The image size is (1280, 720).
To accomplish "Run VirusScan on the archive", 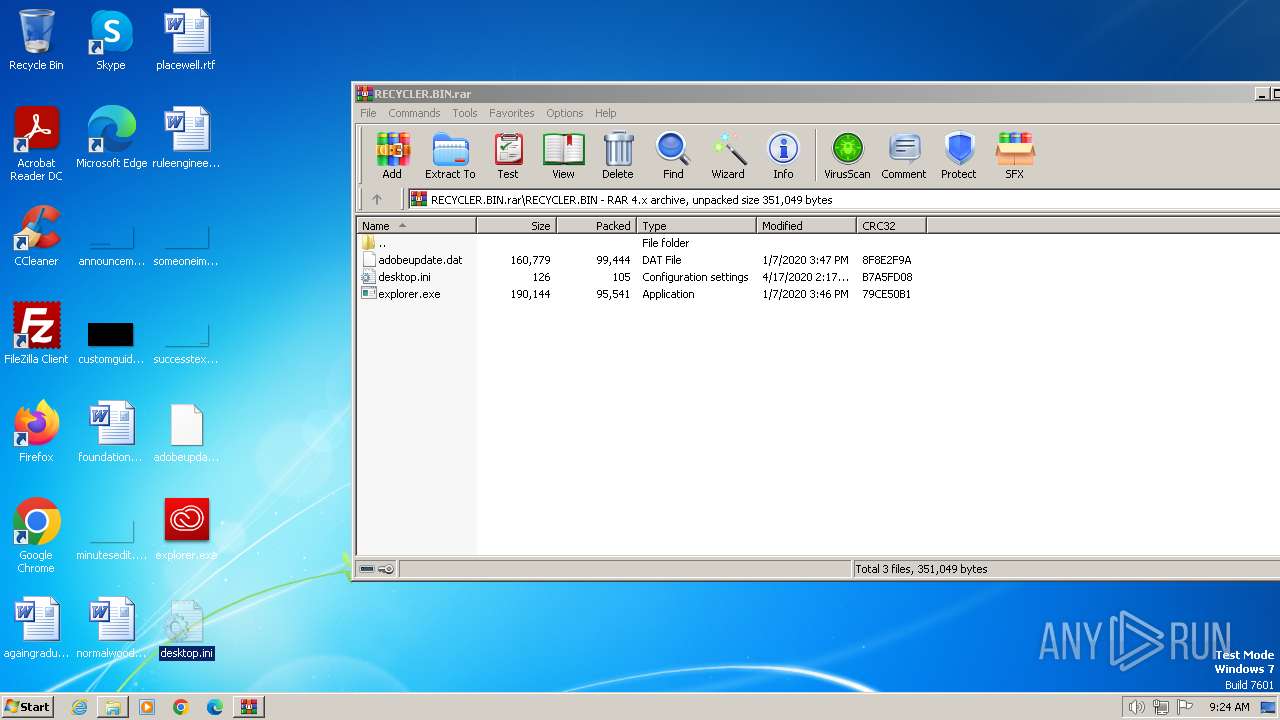I will coord(847,156).
